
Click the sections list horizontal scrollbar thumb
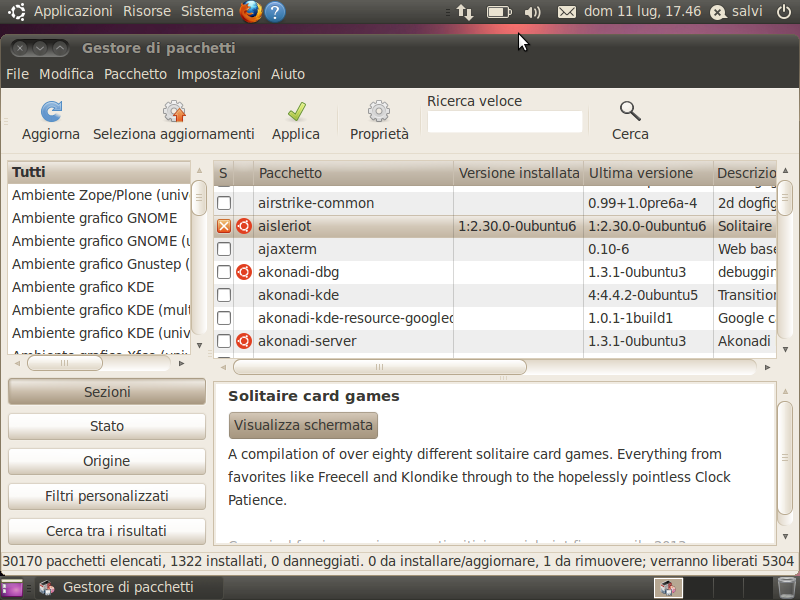[65, 363]
